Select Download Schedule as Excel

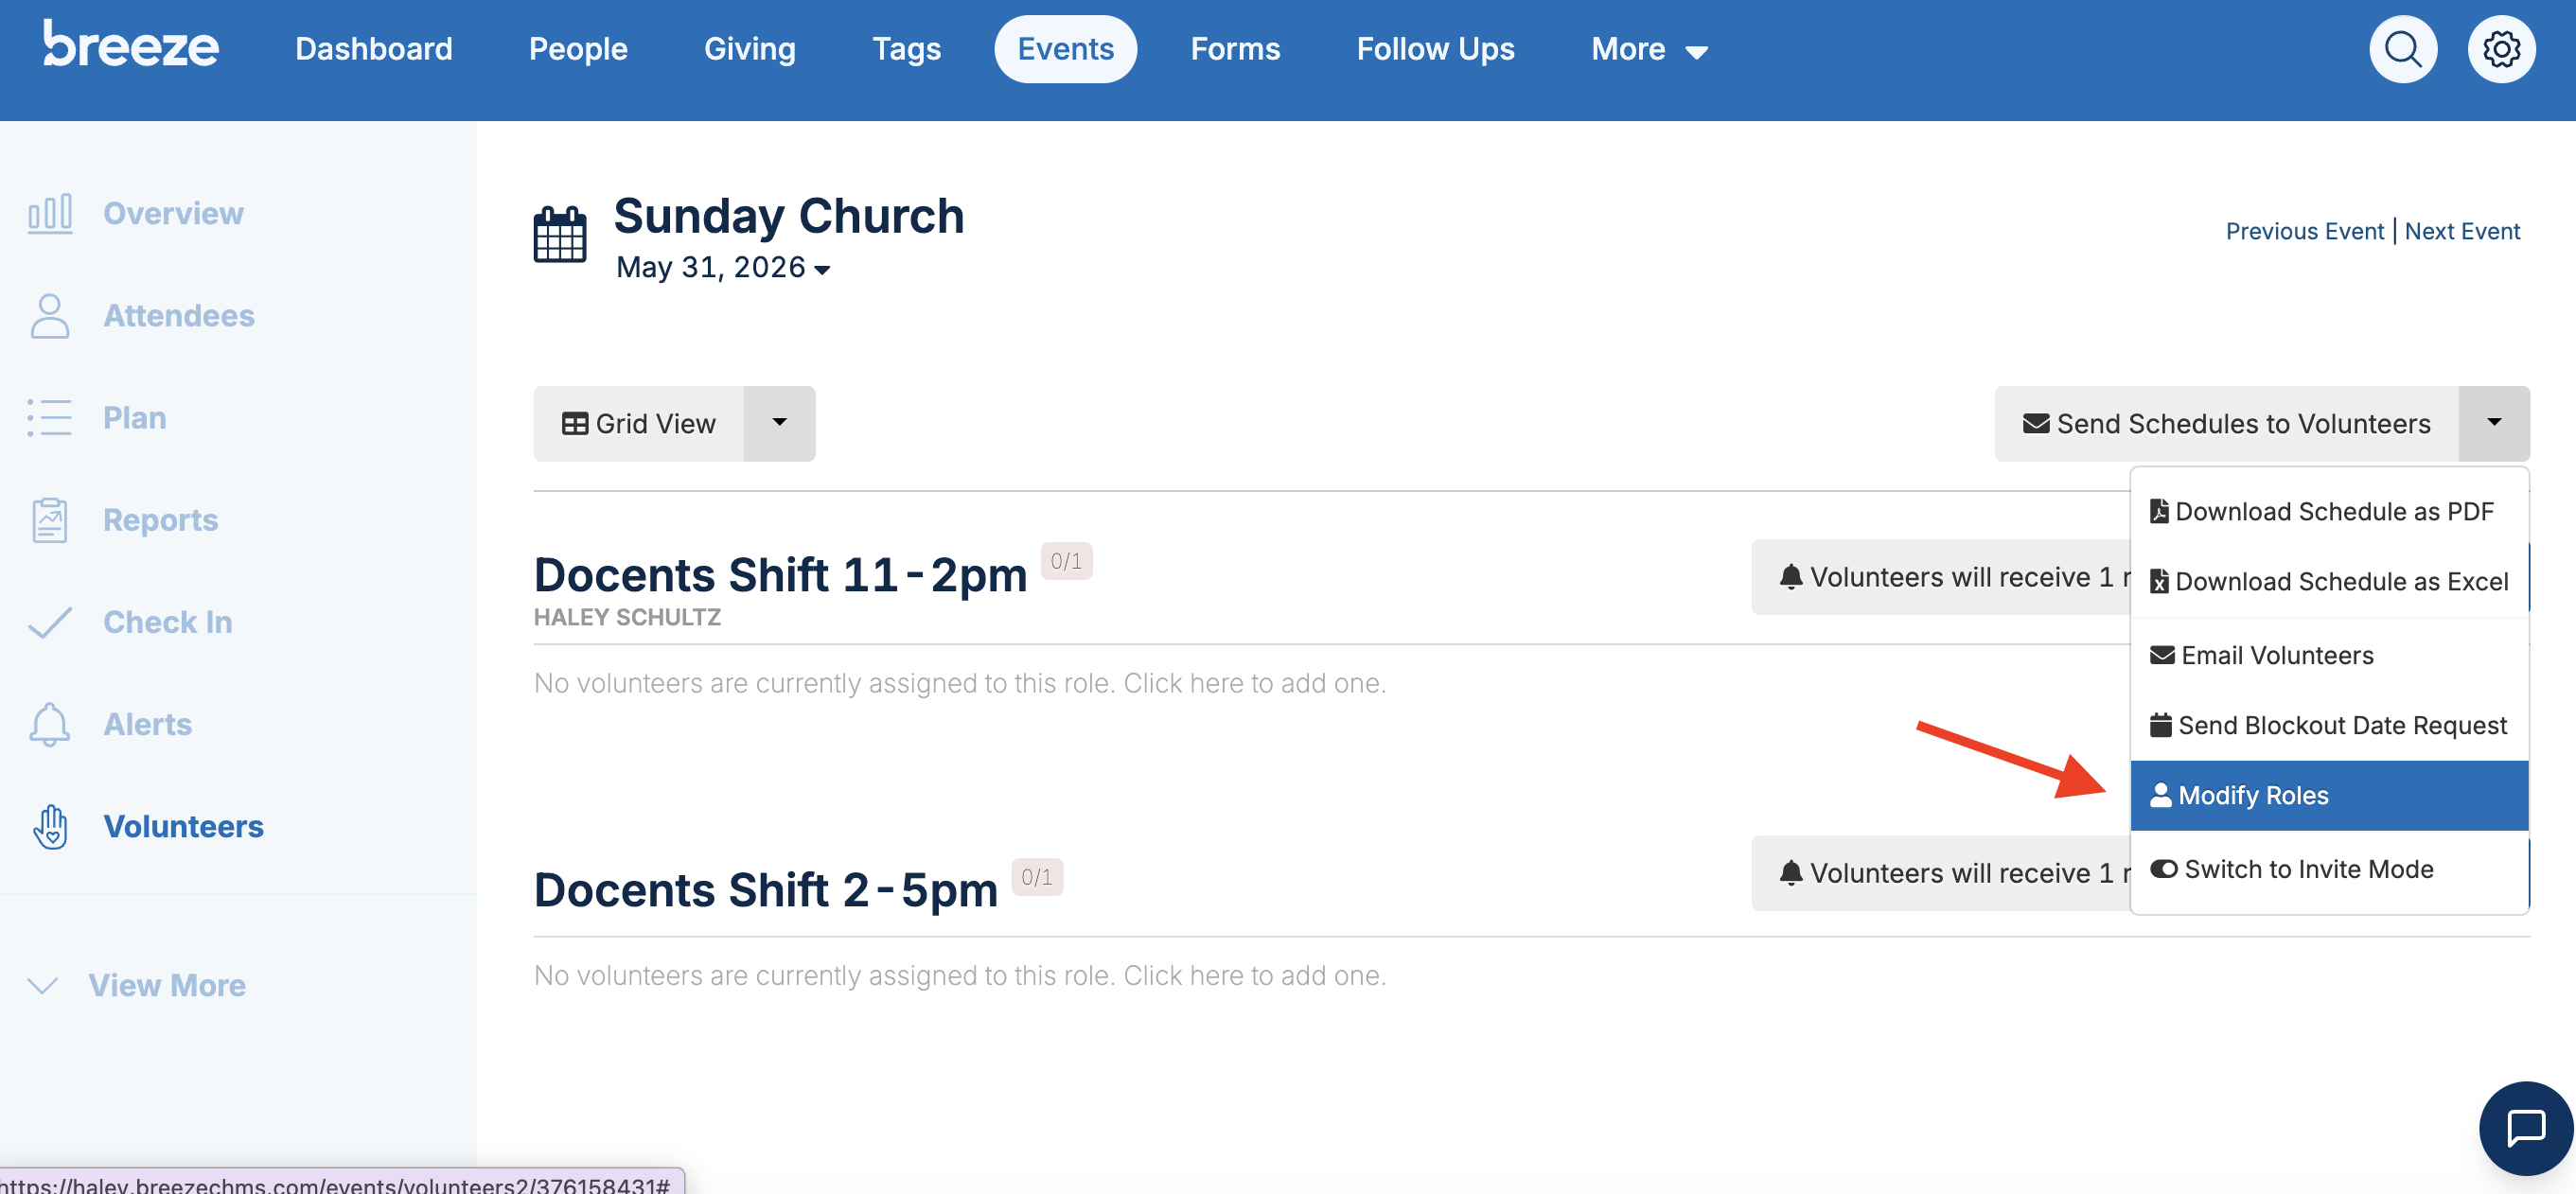click(2329, 581)
